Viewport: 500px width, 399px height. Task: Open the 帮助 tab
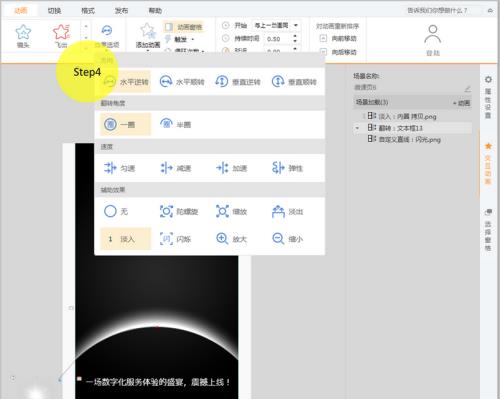click(155, 11)
